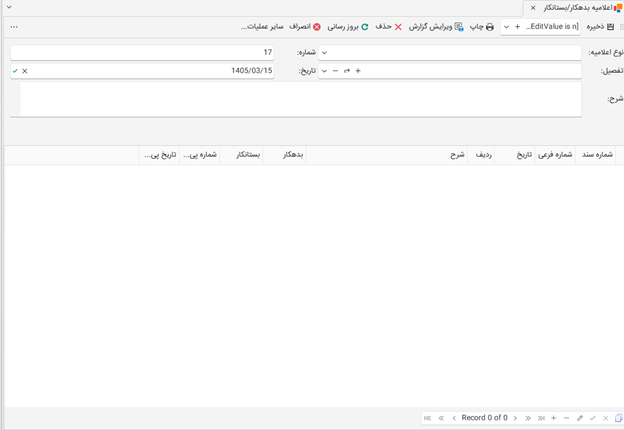This screenshot has height=430, width=624.
Task: Open the toolbar overflow three-dots menu
Action: click(x=14, y=27)
